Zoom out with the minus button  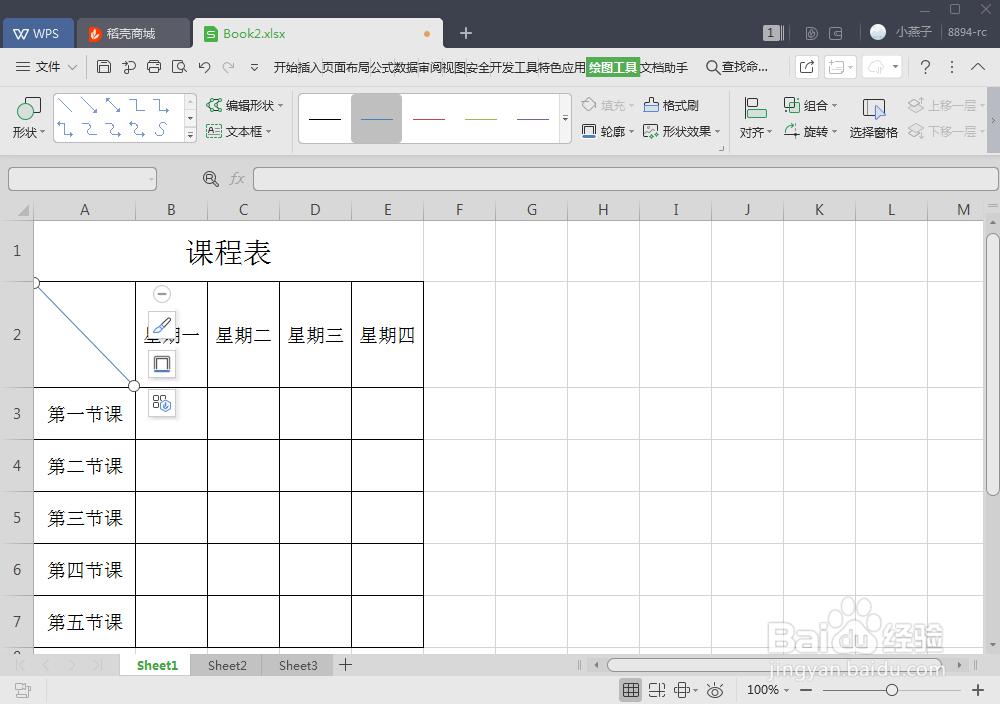[x=806, y=690]
